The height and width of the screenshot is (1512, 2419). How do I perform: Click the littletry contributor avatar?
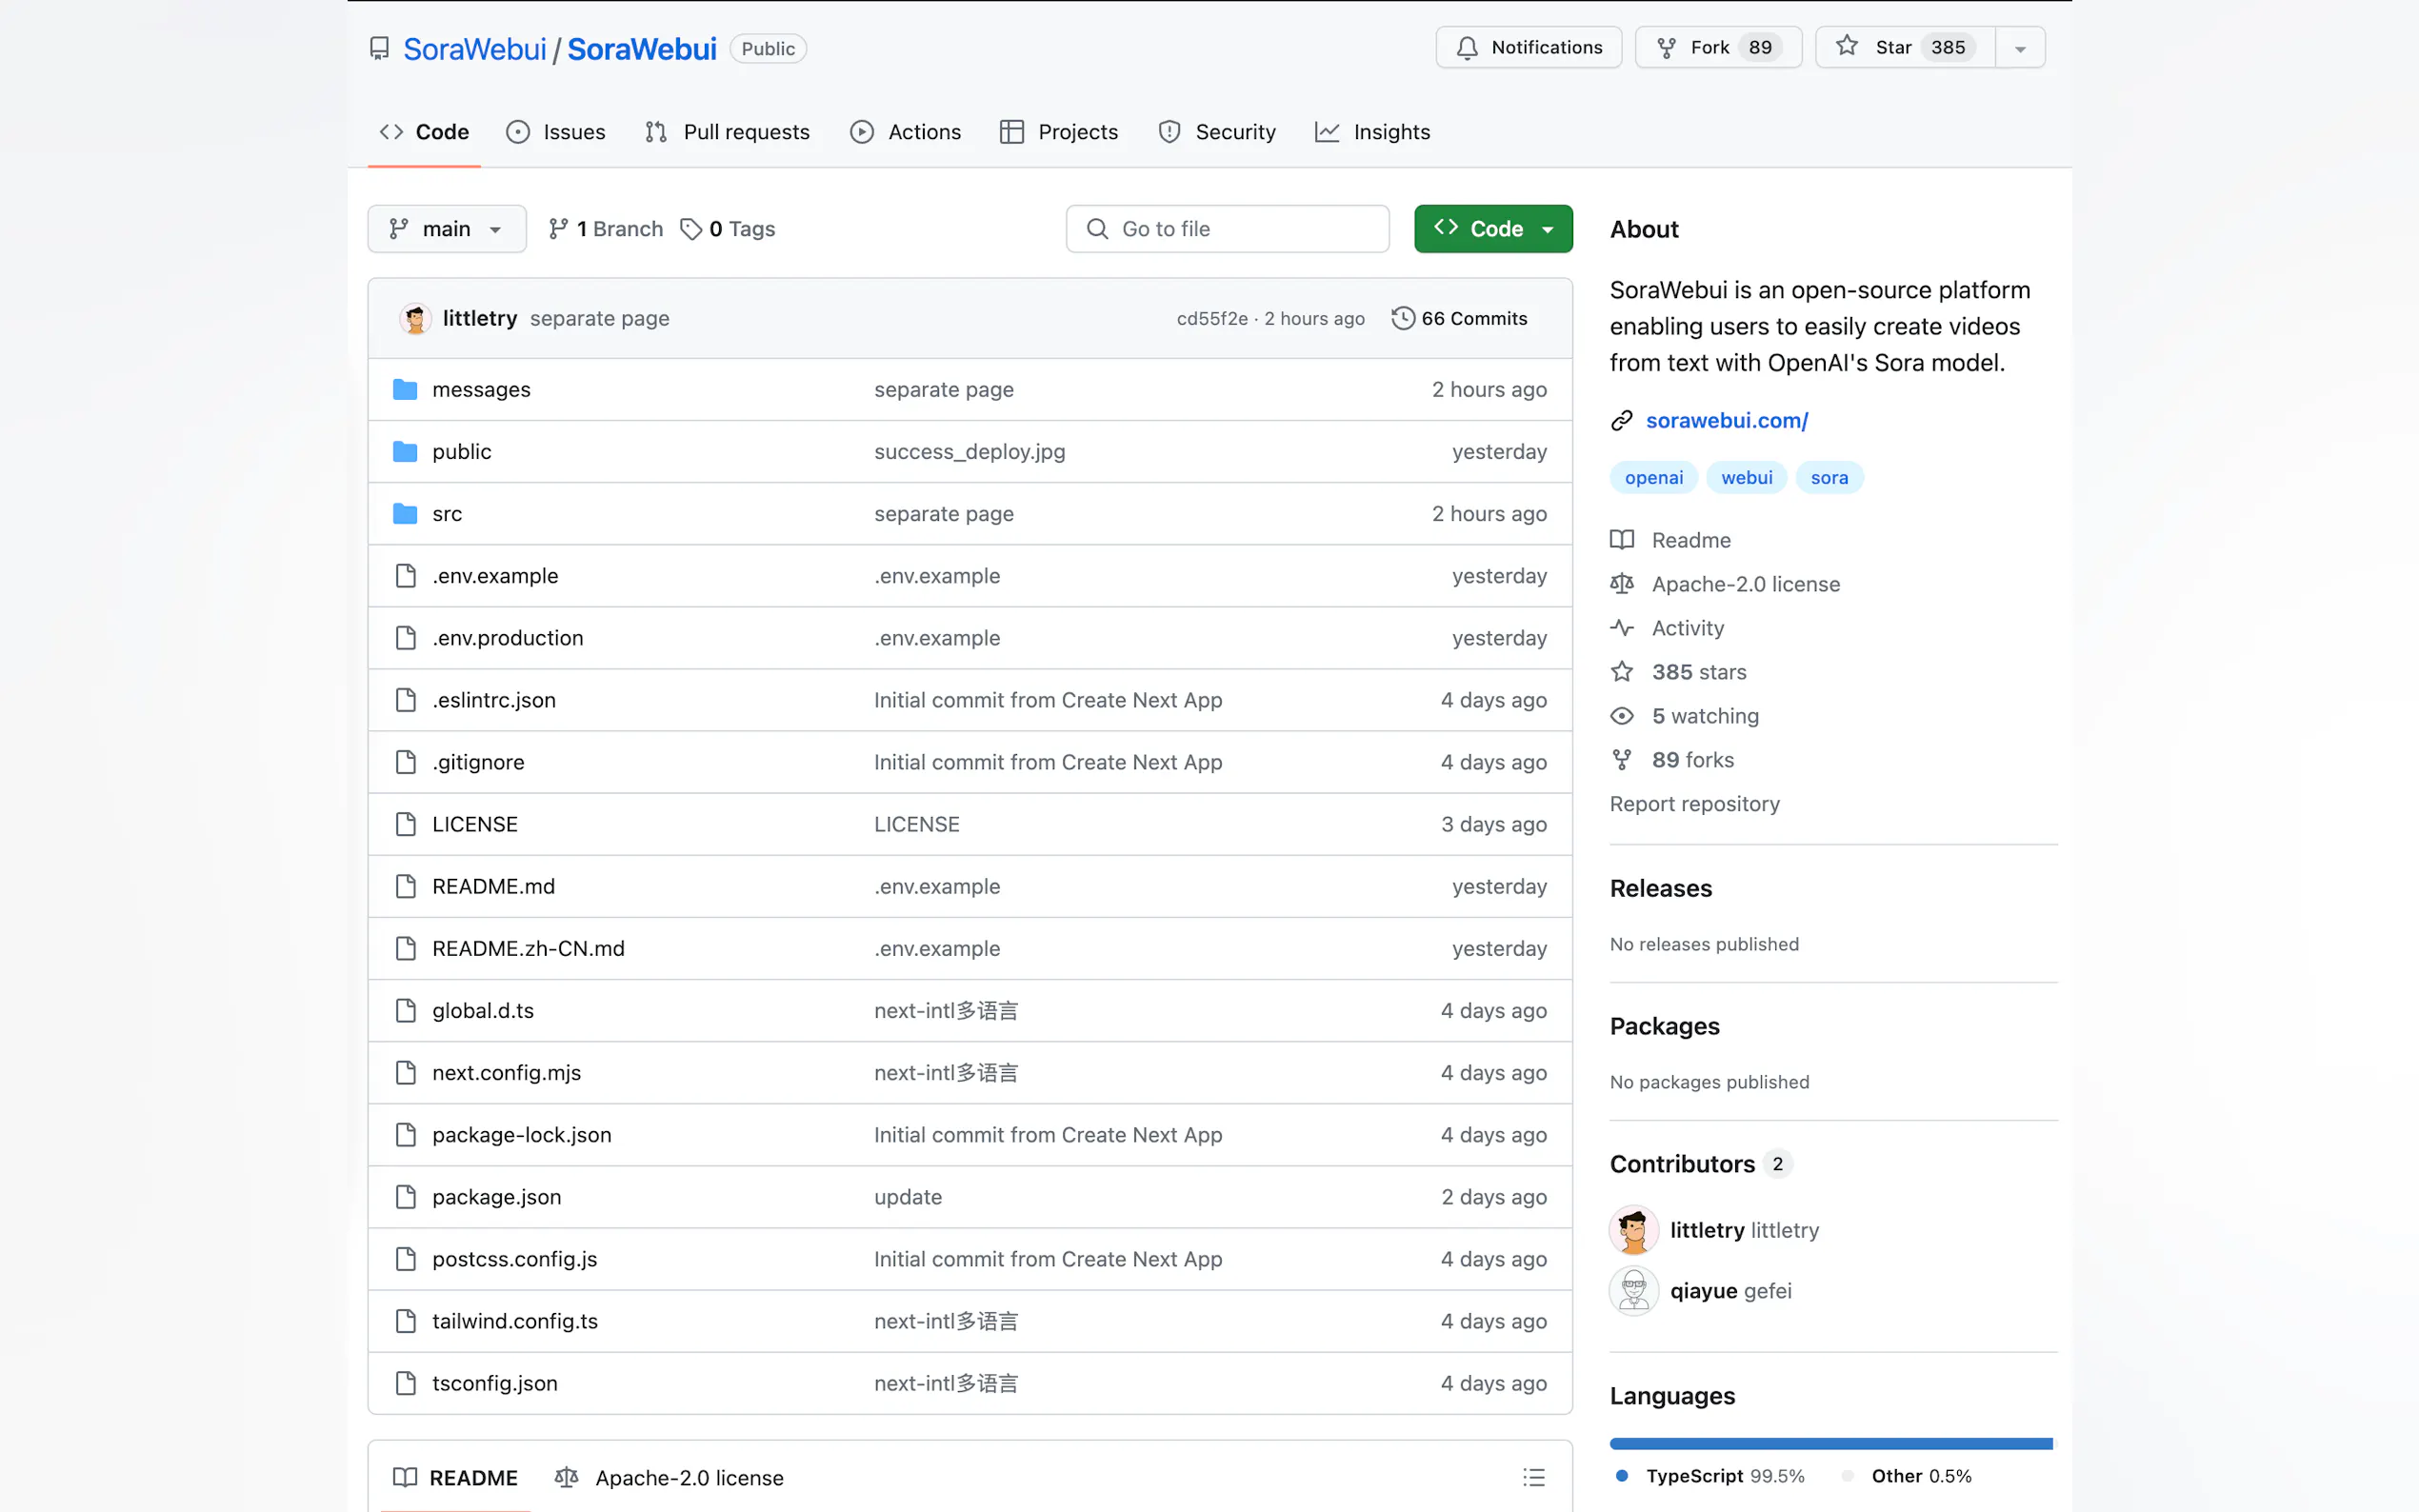click(1633, 1230)
